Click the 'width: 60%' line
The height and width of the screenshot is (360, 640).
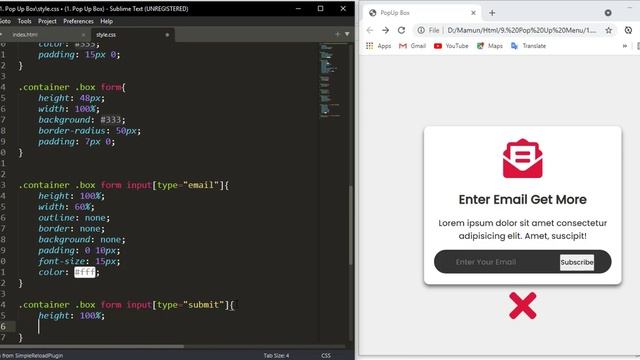[67, 207]
